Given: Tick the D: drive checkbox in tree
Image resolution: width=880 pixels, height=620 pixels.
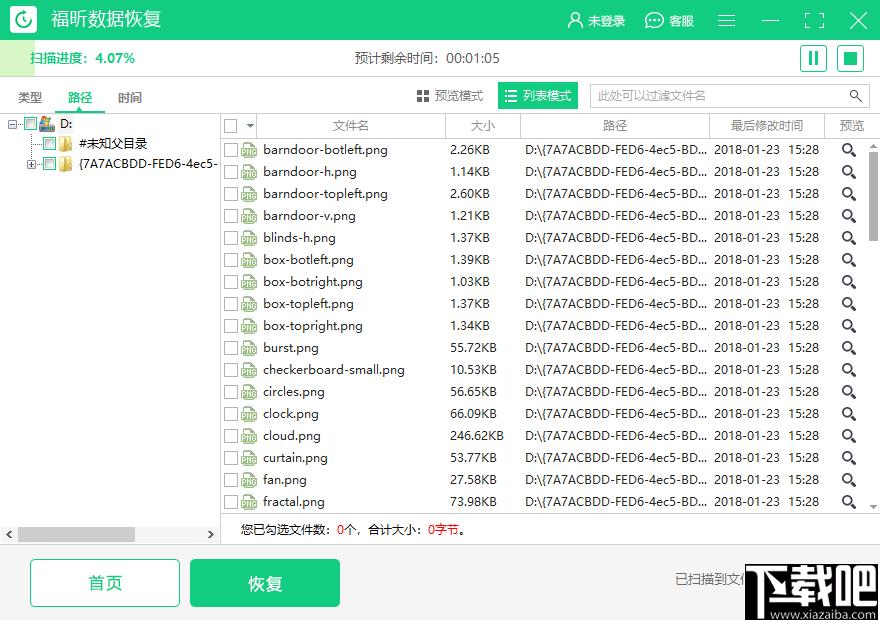Looking at the screenshot, I should (30, 123).
